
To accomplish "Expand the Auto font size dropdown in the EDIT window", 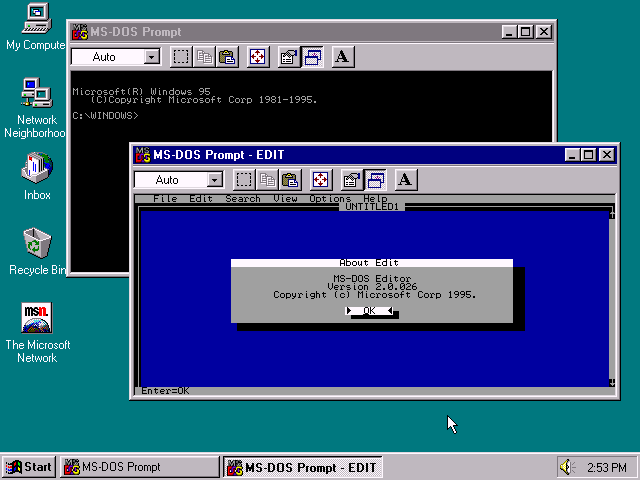I will (215, 180).
